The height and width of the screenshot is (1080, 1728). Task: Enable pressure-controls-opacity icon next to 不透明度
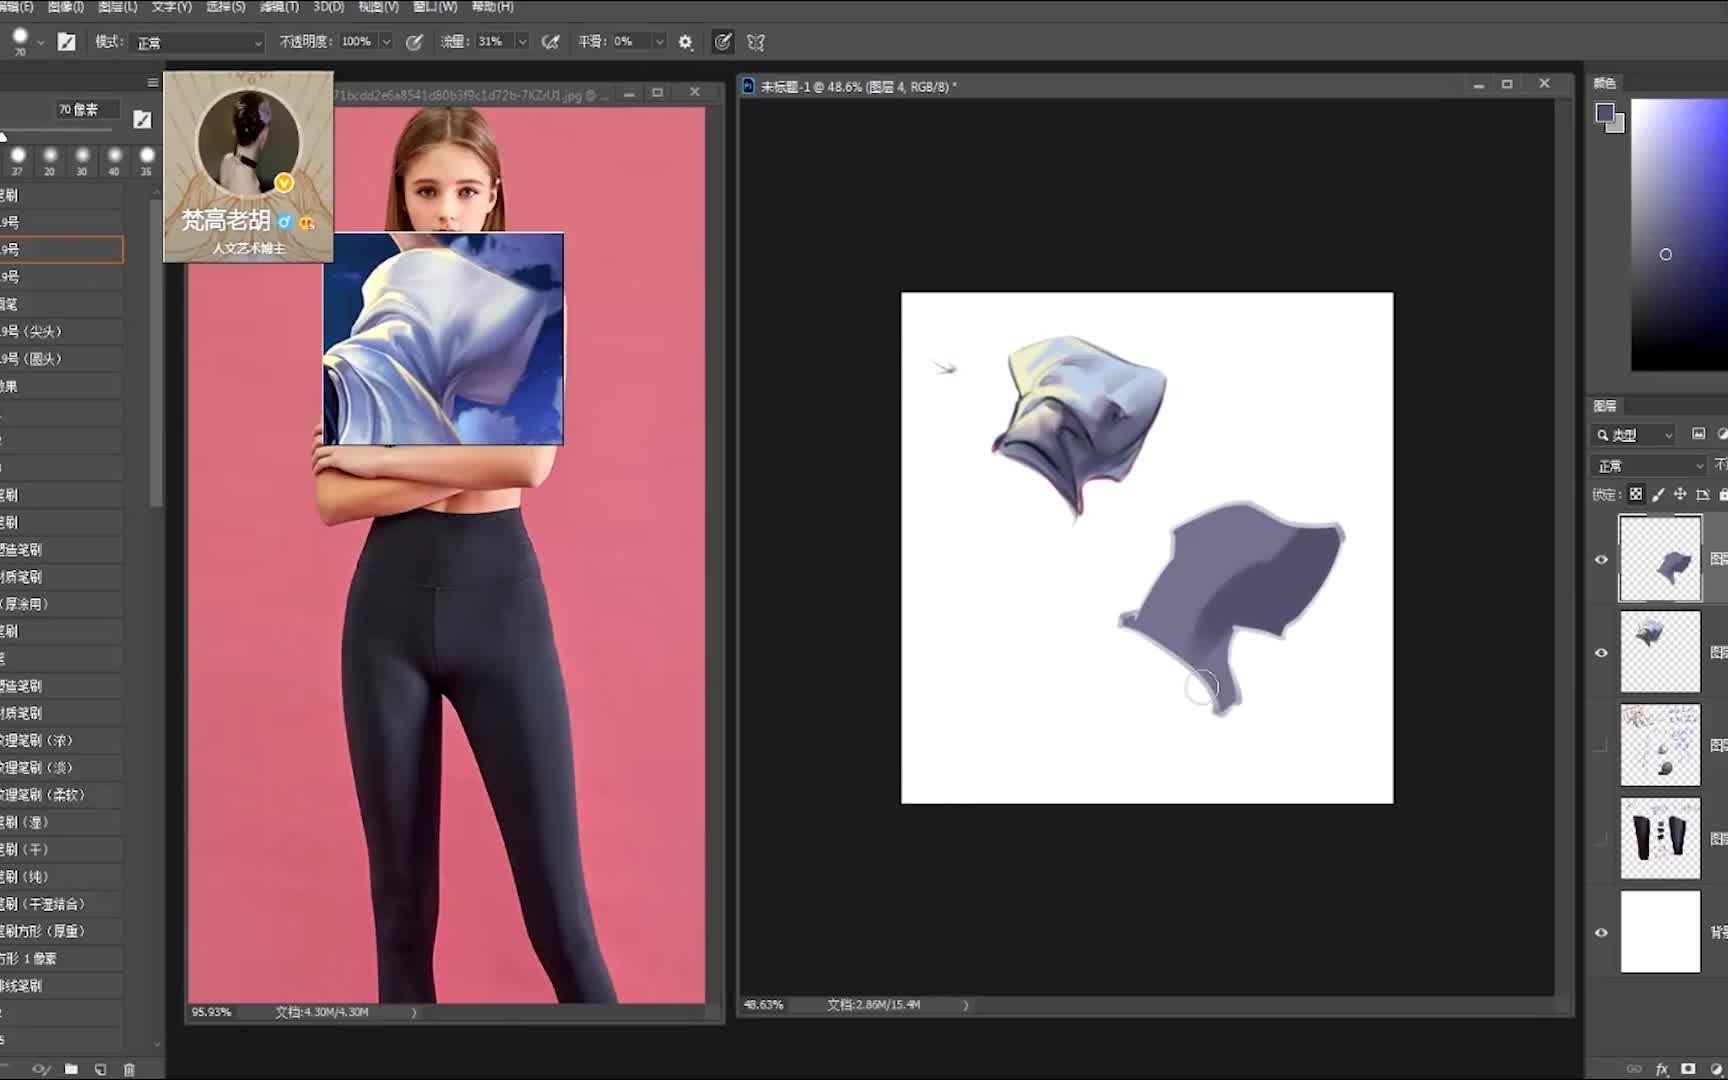point(416,42)
